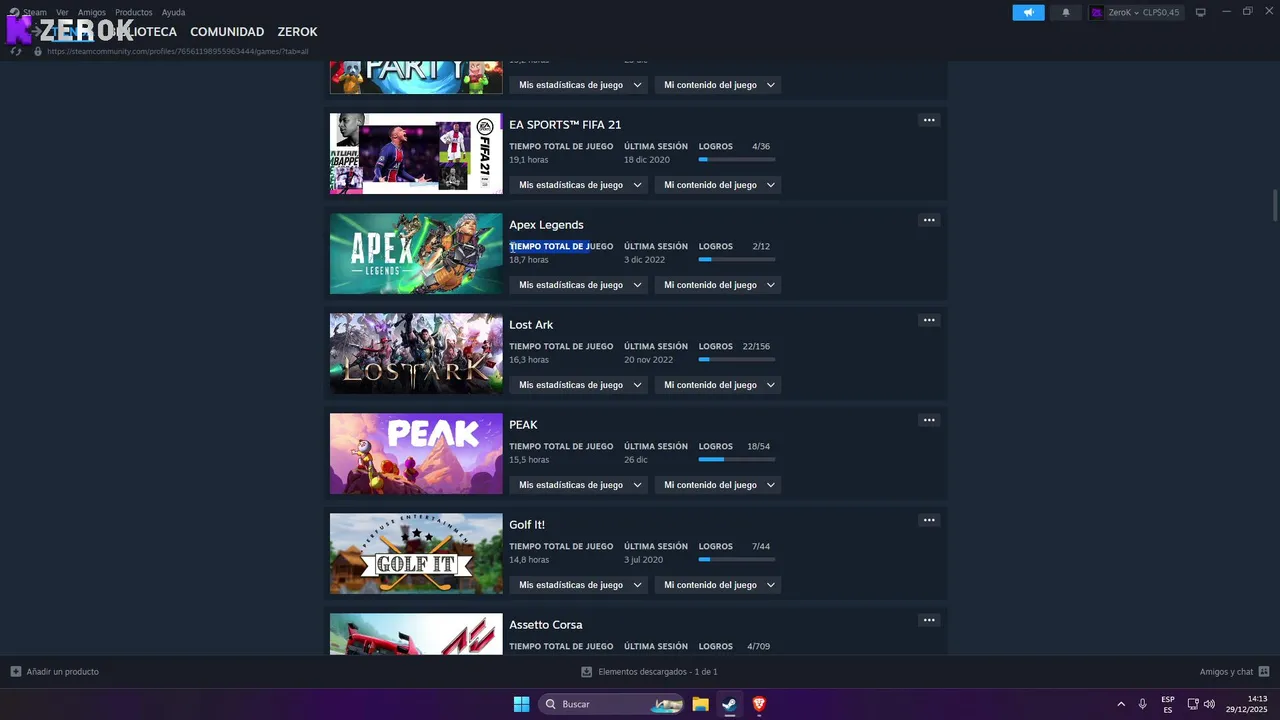
Task: Open the Windows Start menu
Action: click(x=521, y=704)
